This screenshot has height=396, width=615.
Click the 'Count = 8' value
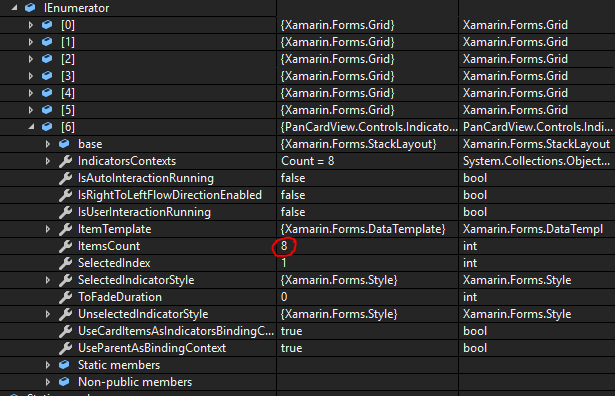click(x=308, y=161)
